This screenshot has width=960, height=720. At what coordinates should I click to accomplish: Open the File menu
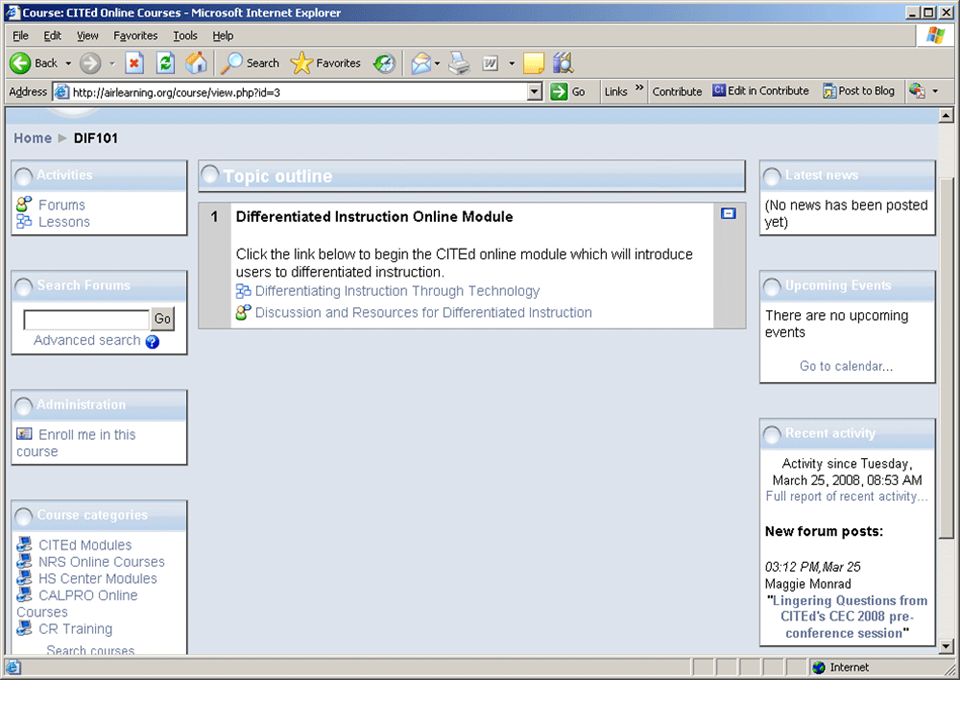coord(20,36)
